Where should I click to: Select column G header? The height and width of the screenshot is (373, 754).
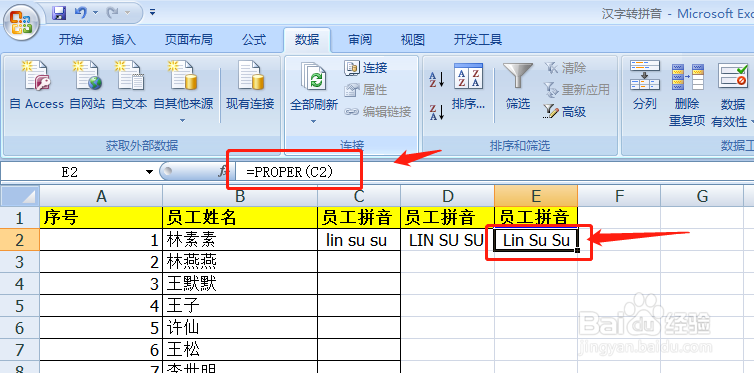pos(703,196)
